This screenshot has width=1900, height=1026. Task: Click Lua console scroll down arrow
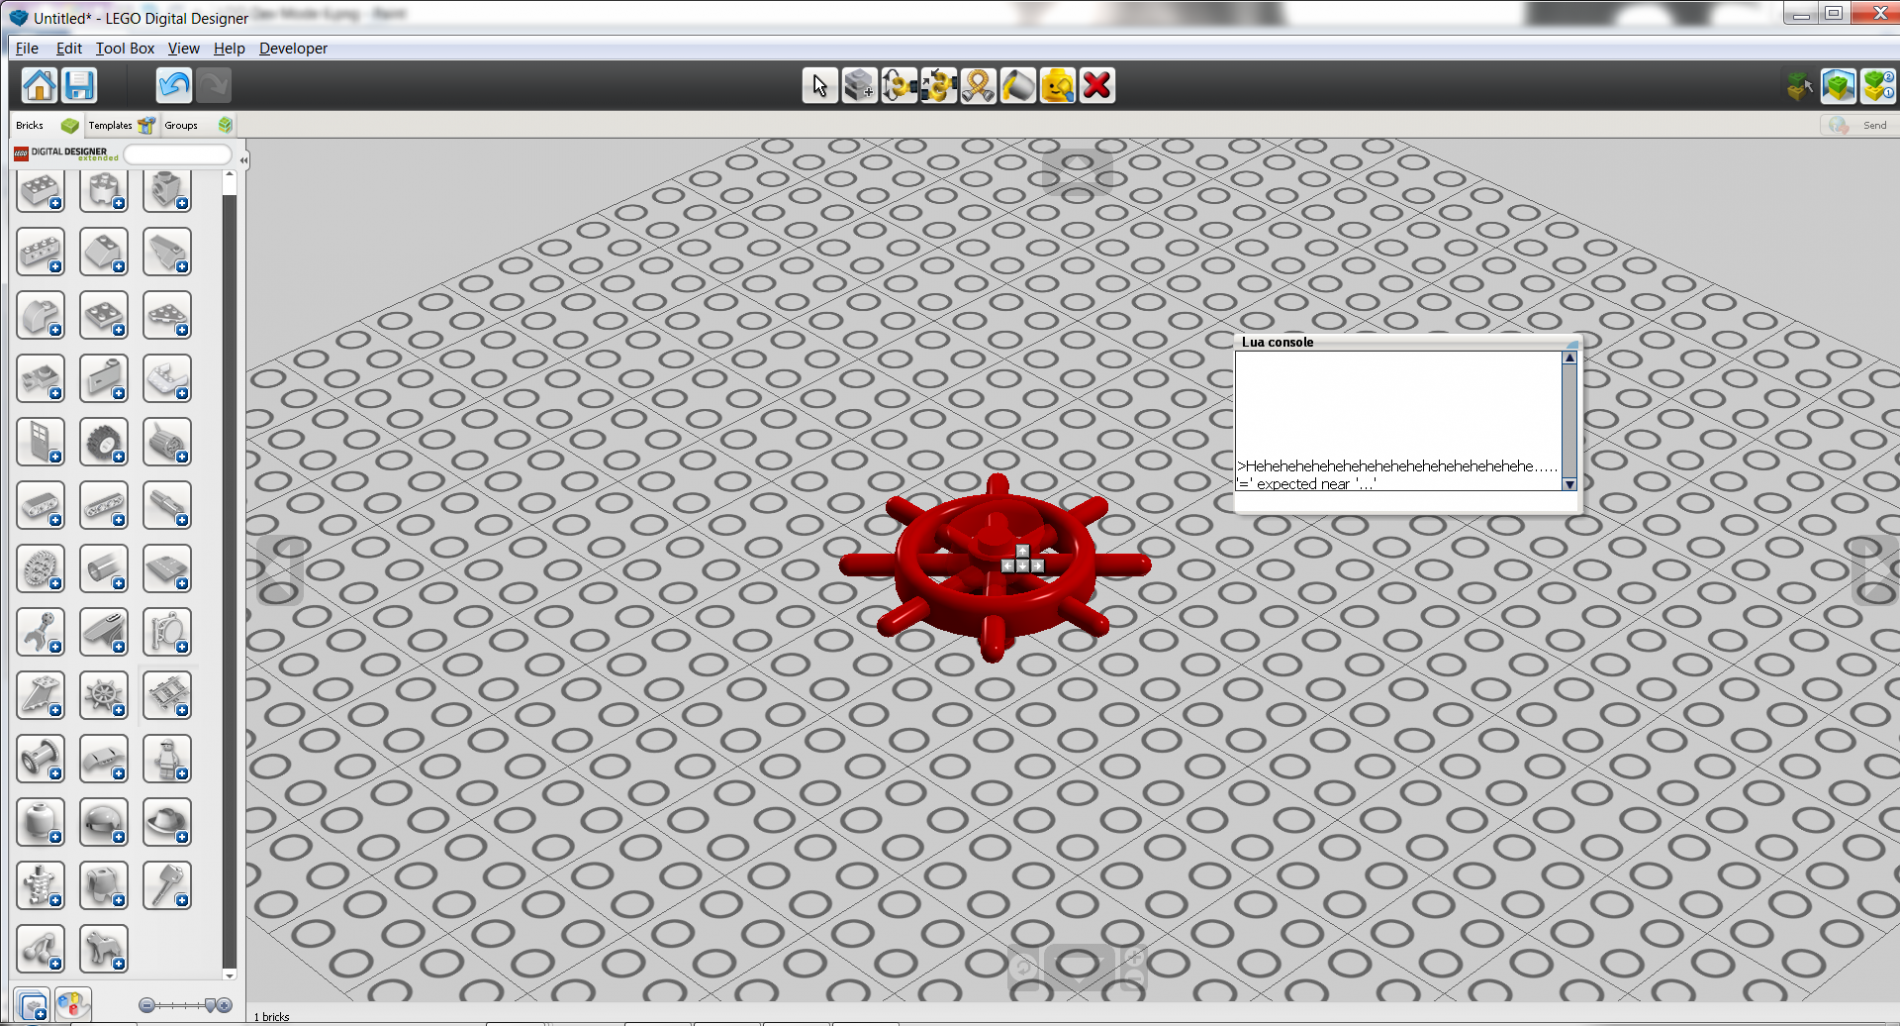pyautogui.click(x=1570, y=484)
